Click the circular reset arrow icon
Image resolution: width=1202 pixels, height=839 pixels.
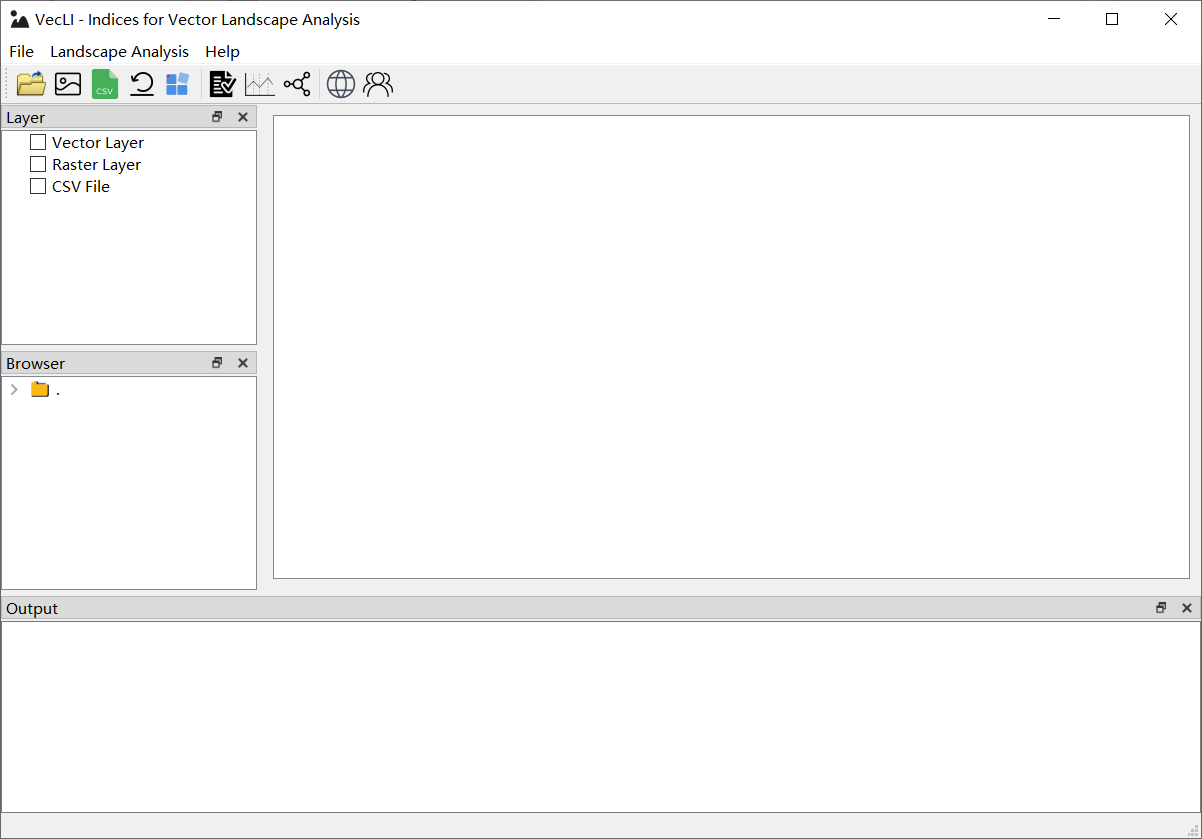click(x=142, y=84)
